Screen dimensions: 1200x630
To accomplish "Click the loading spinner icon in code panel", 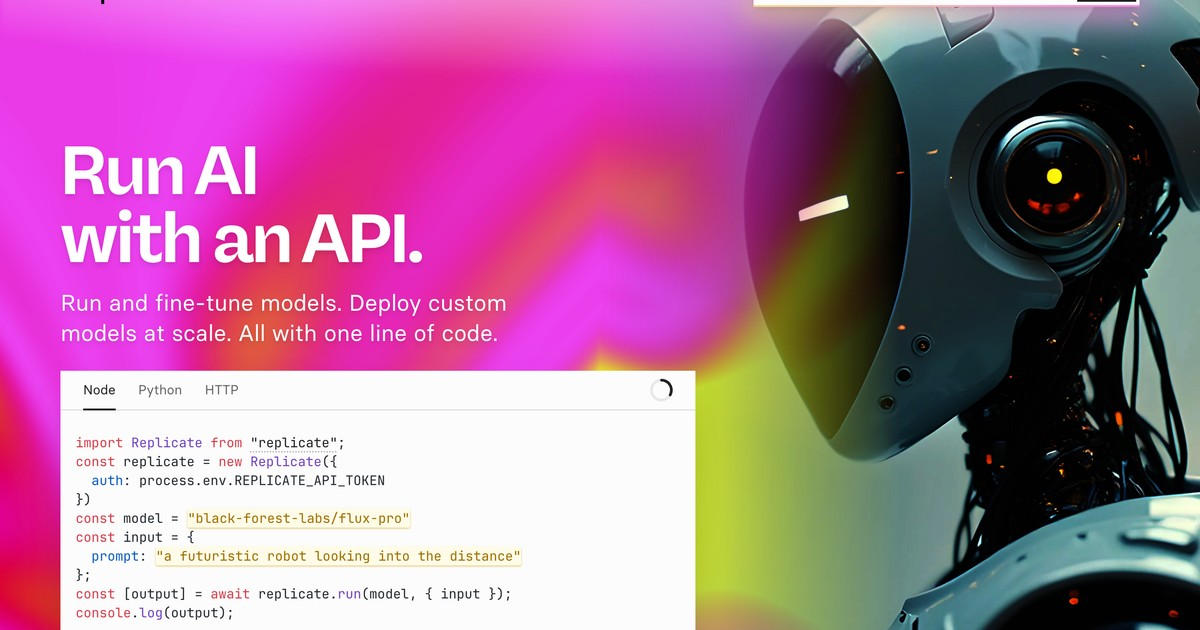I will pyautogui.click(x=661, y=390).
